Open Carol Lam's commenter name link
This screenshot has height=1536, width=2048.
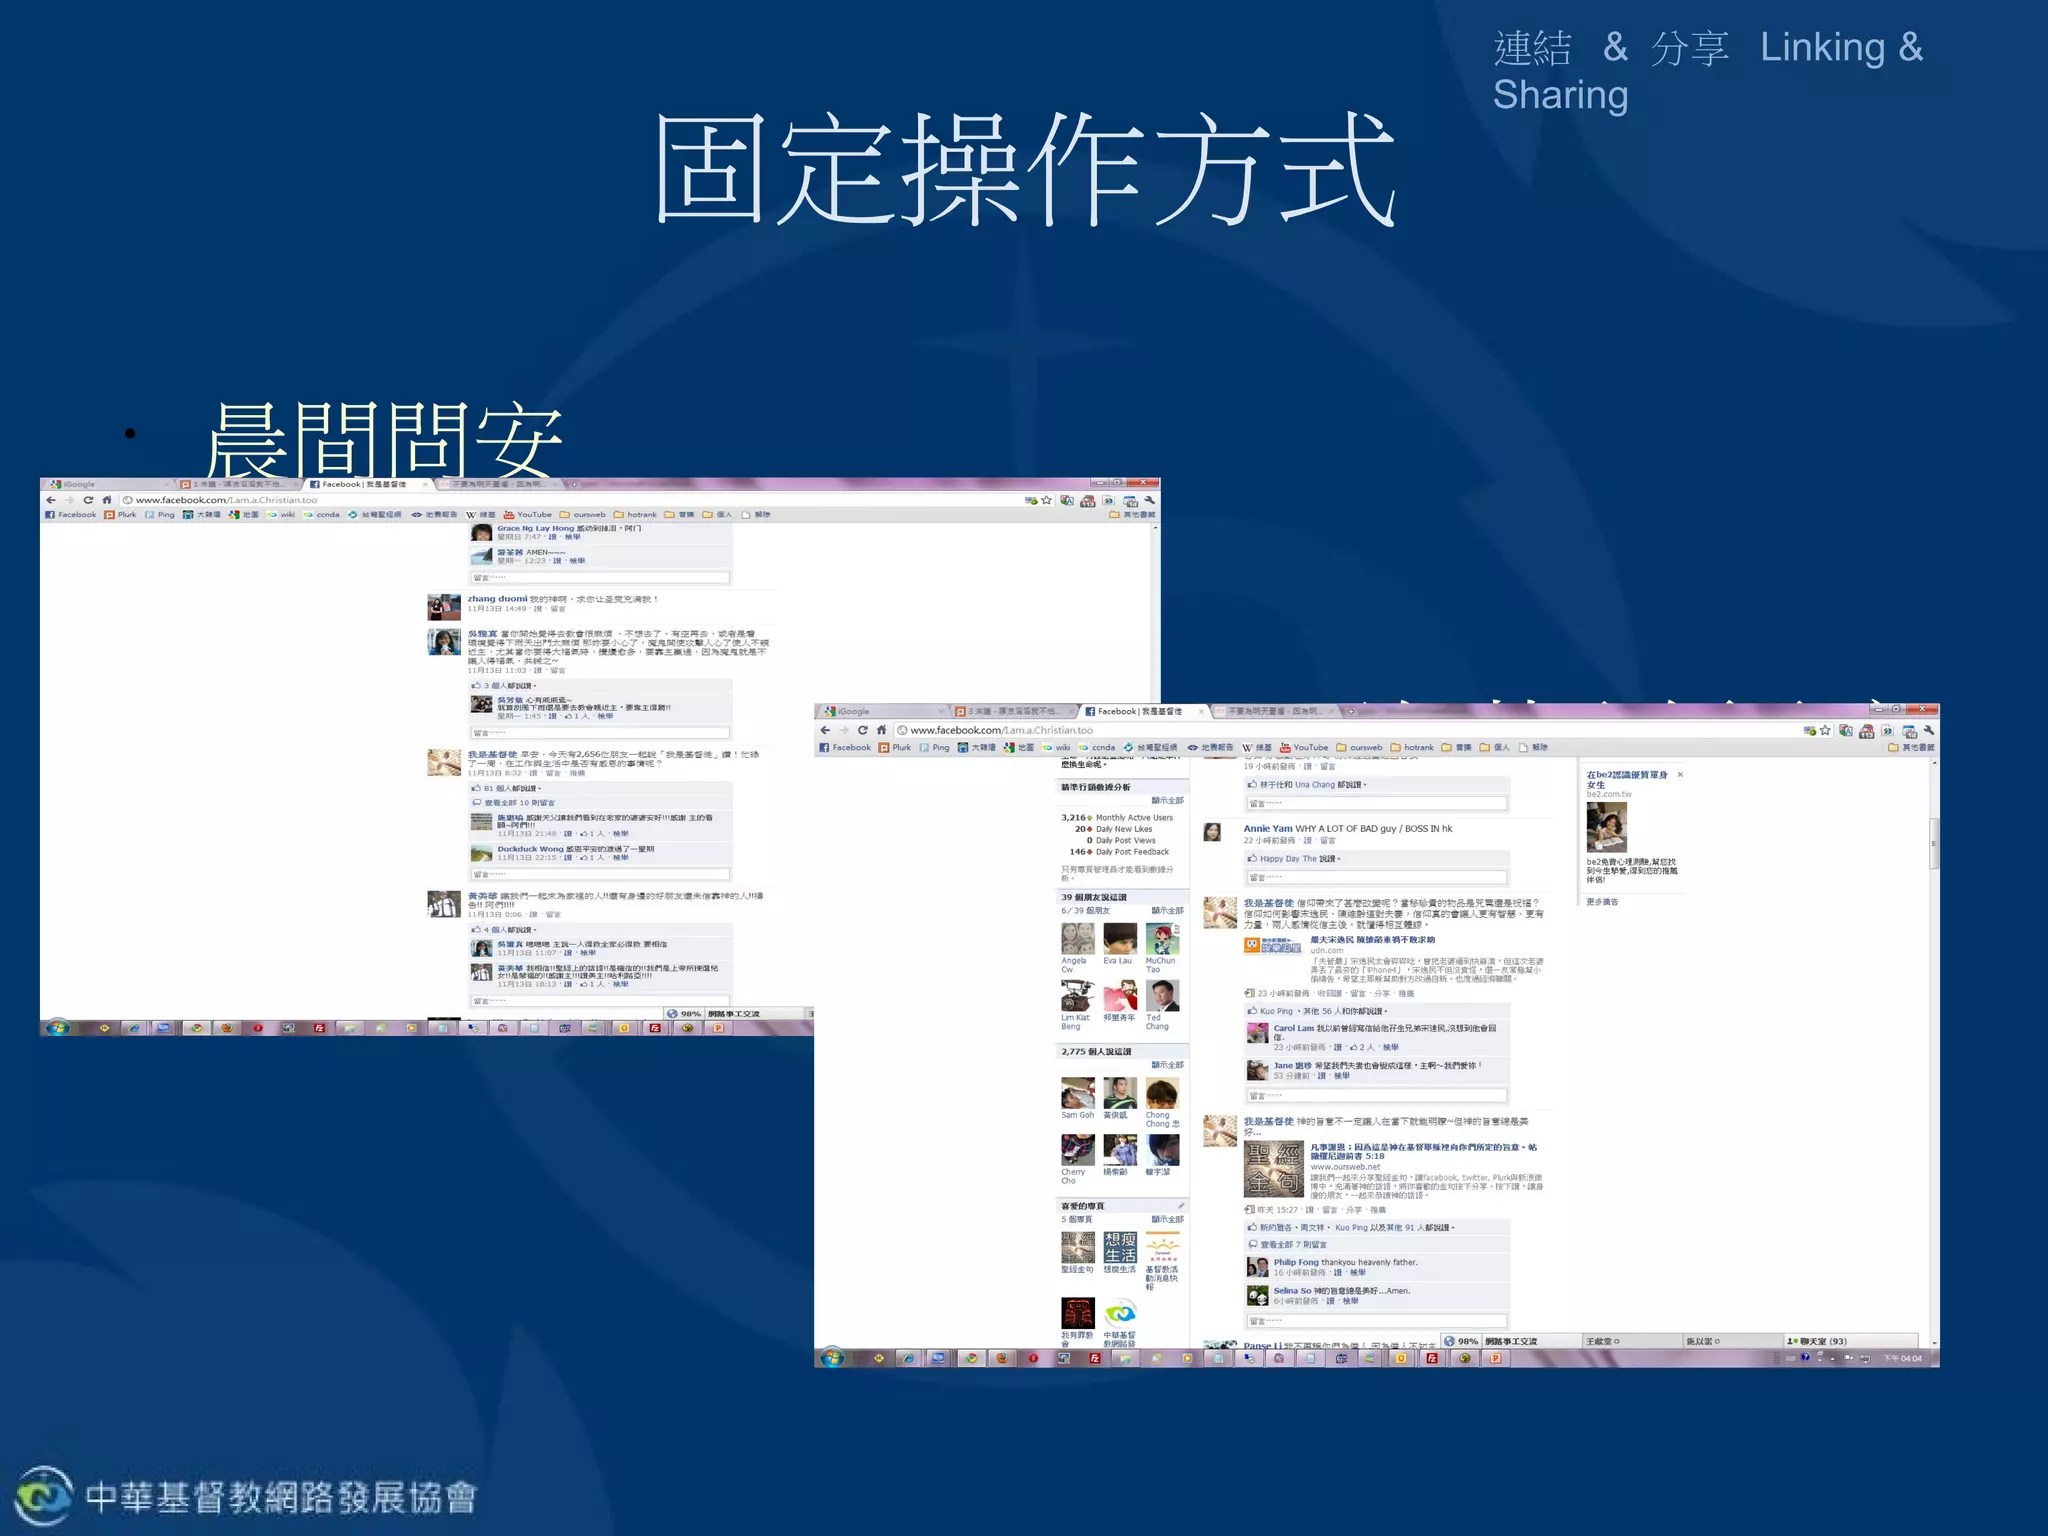tap(1293, 1028)
